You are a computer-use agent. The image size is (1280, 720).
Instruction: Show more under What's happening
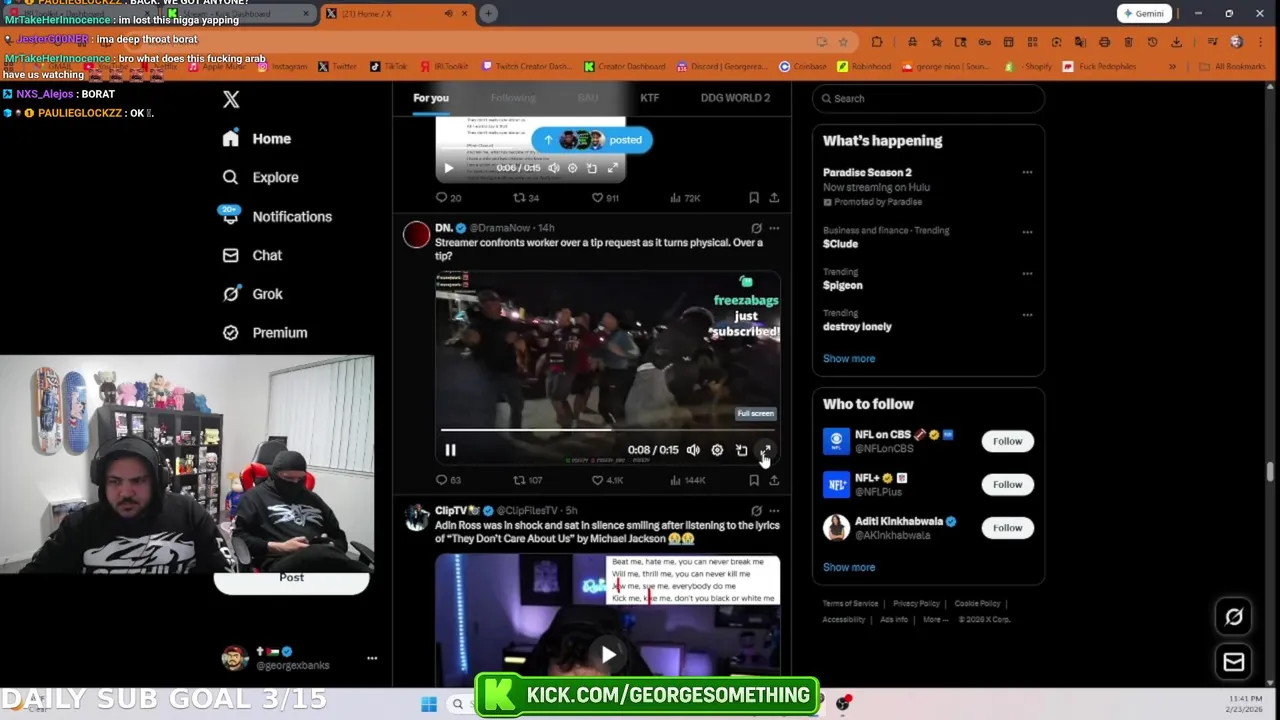point(849,358)
